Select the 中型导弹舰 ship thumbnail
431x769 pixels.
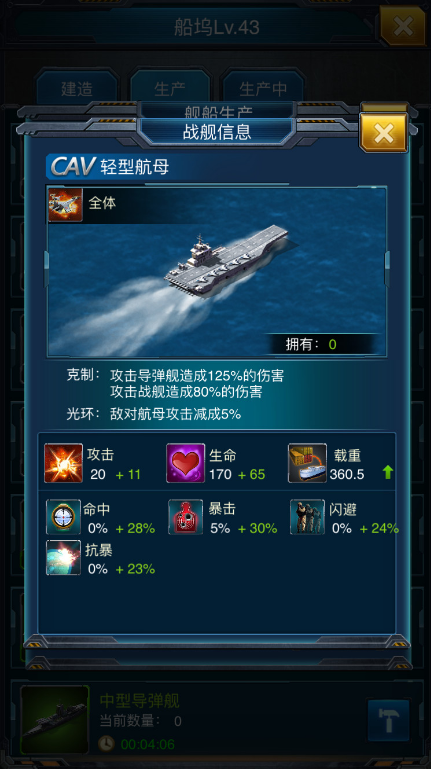[x=55, y=720]
